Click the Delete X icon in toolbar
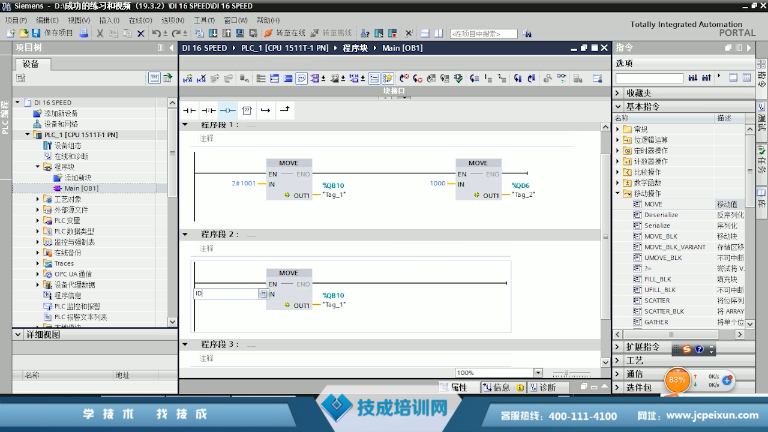This screenshot has width=768, height=432. tap(141, 33)
